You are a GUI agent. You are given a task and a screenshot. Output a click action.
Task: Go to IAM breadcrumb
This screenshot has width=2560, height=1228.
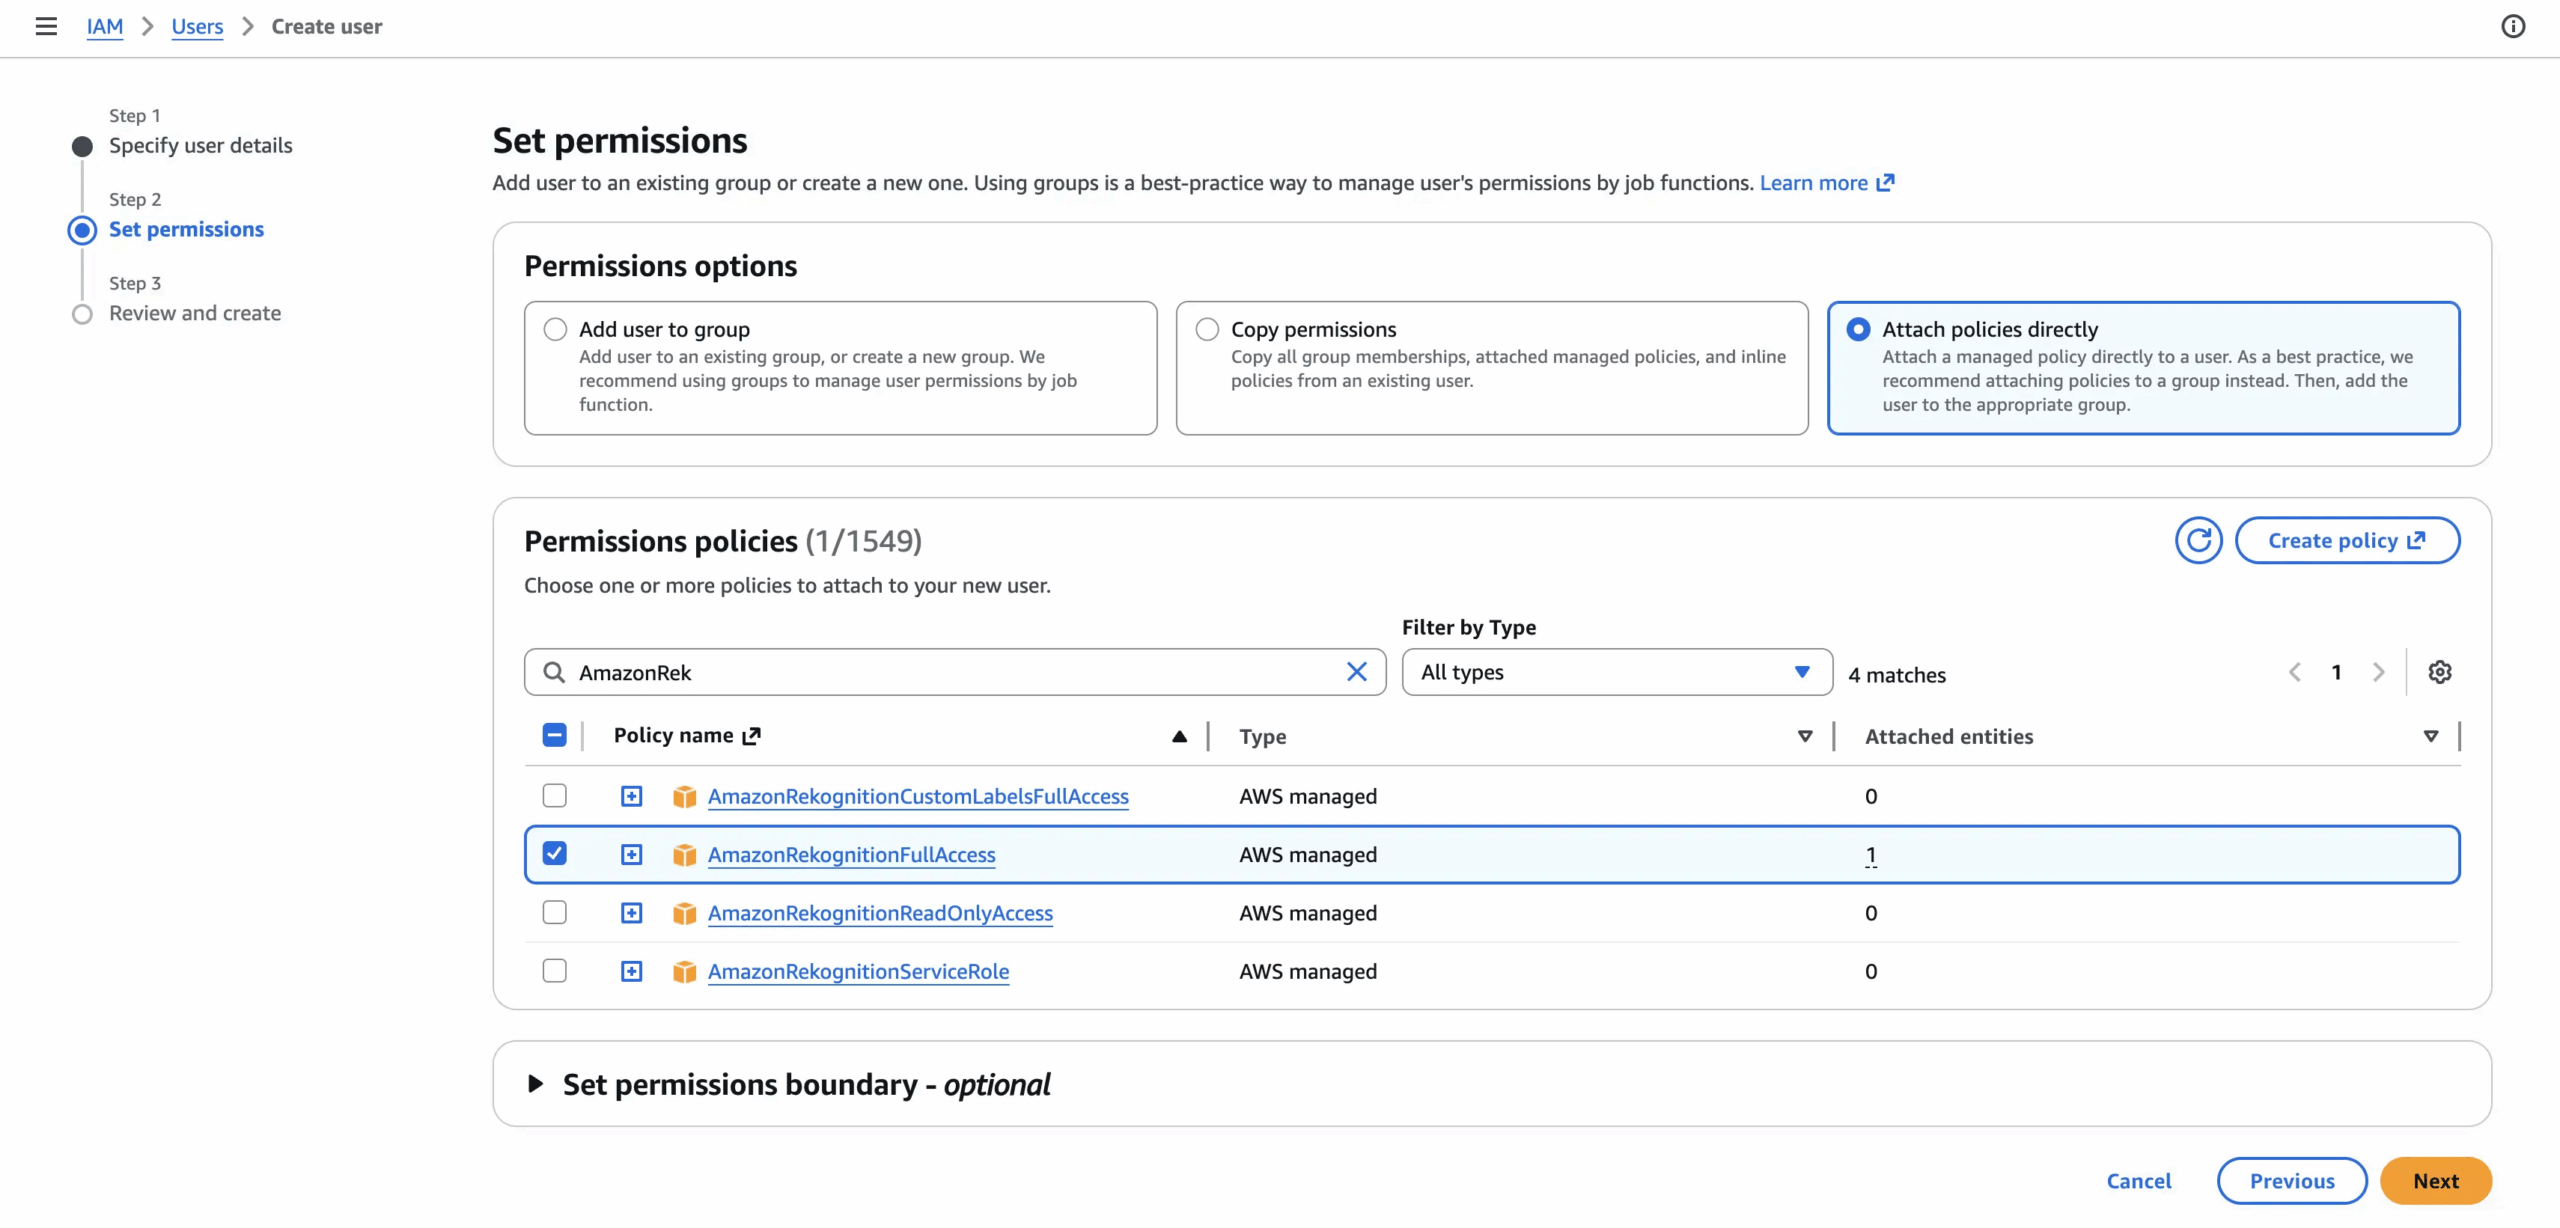click(x=105, y=27)
